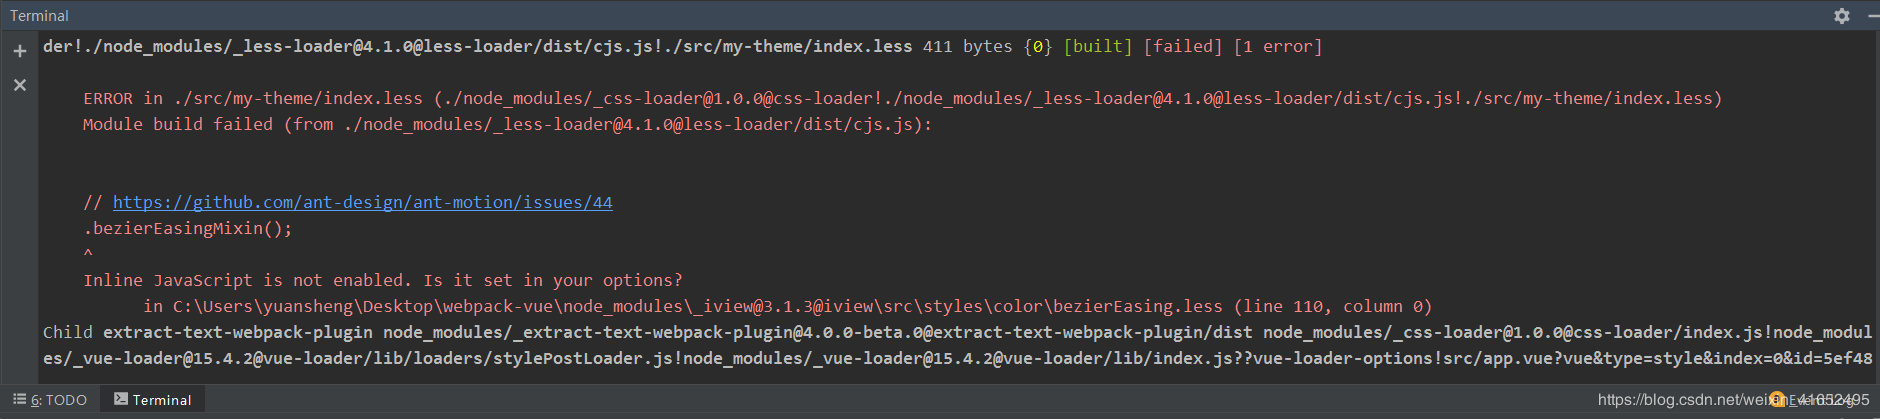
Task: Click the green [built] status text
Action: [1097, 46]
